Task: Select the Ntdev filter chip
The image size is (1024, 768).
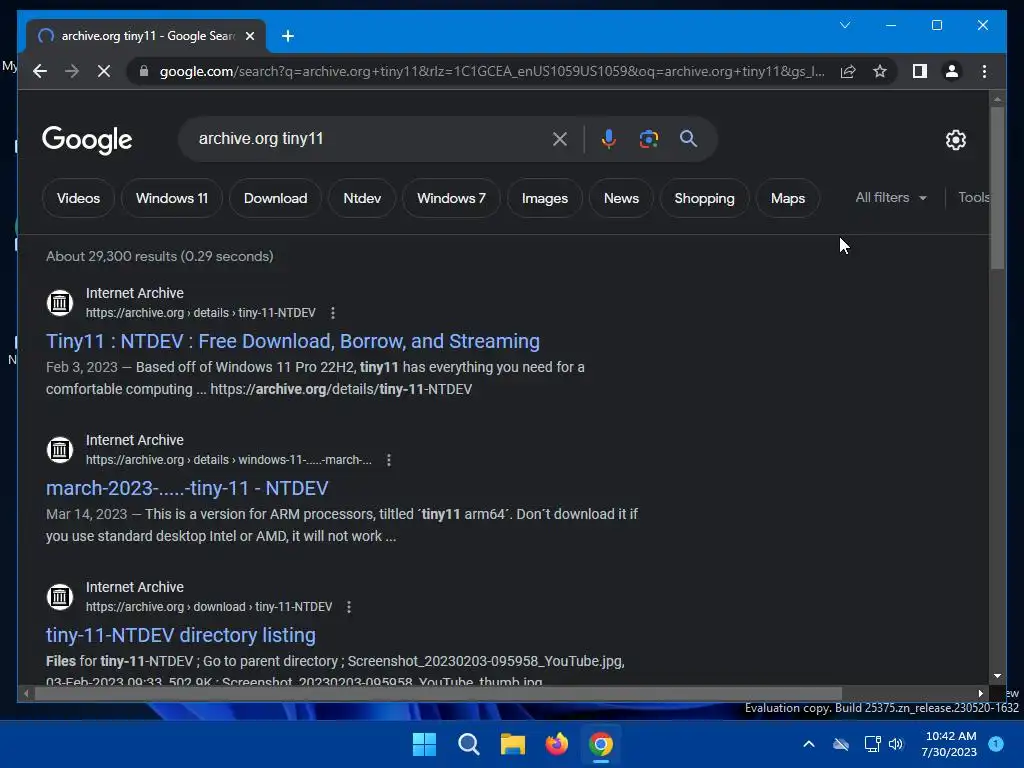Action: coord(362,198)
